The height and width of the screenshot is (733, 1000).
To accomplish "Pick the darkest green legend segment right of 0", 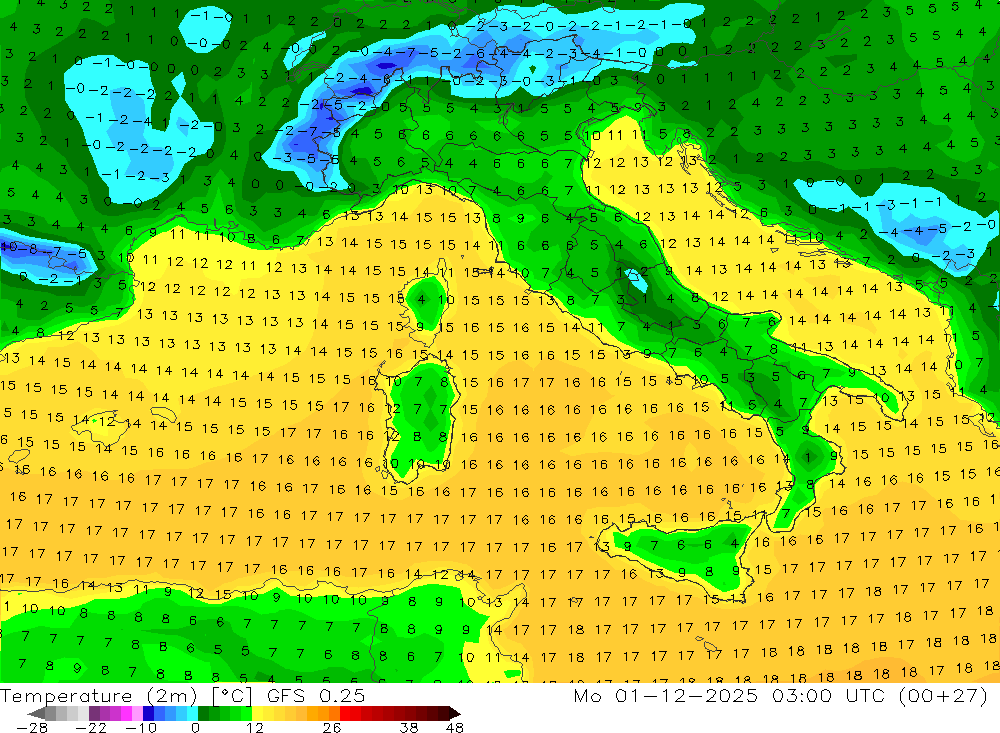I will point(203,713).
